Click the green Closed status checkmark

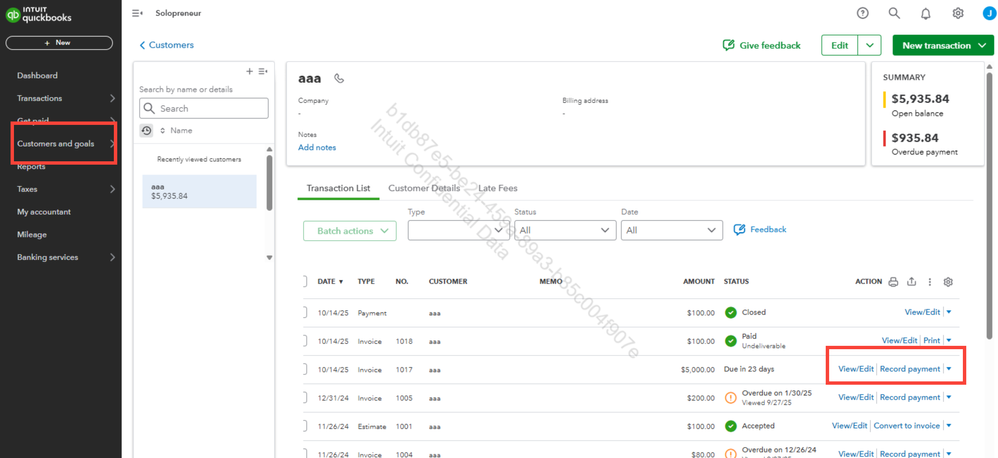[x=731, y=312]
